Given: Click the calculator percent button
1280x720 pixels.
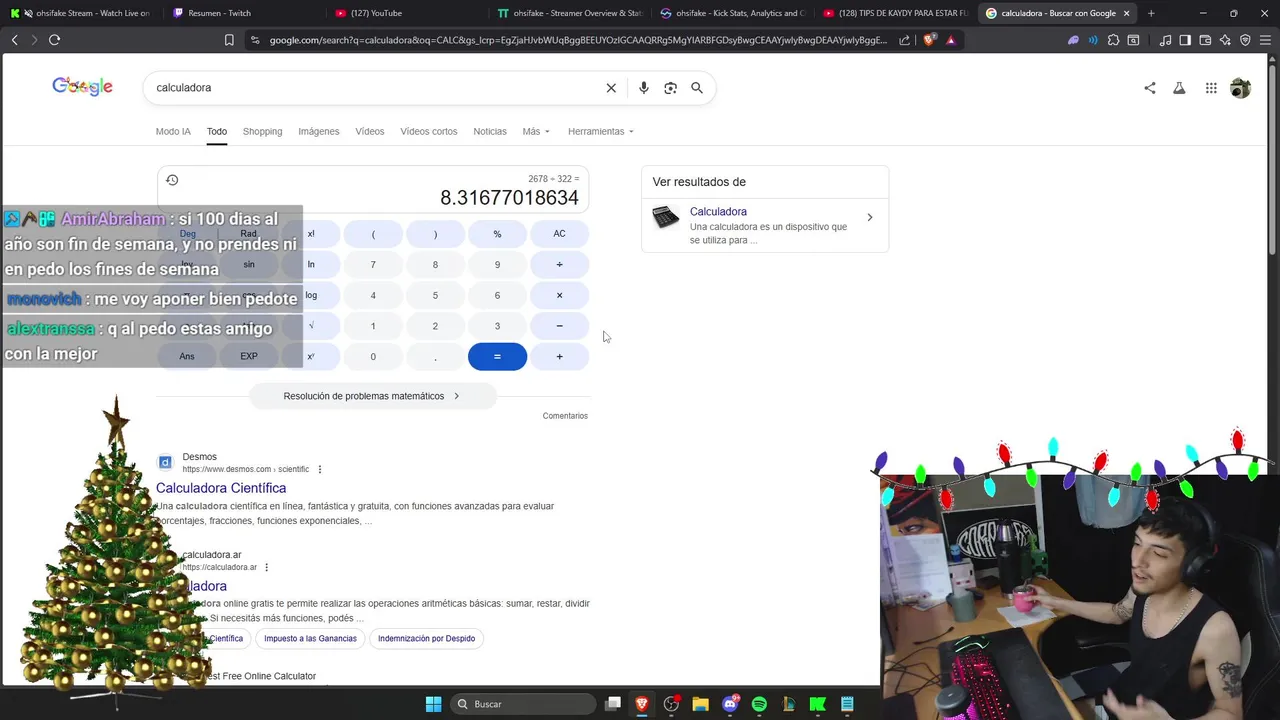Looking at the screenshot, I should [x=497, y=234].
